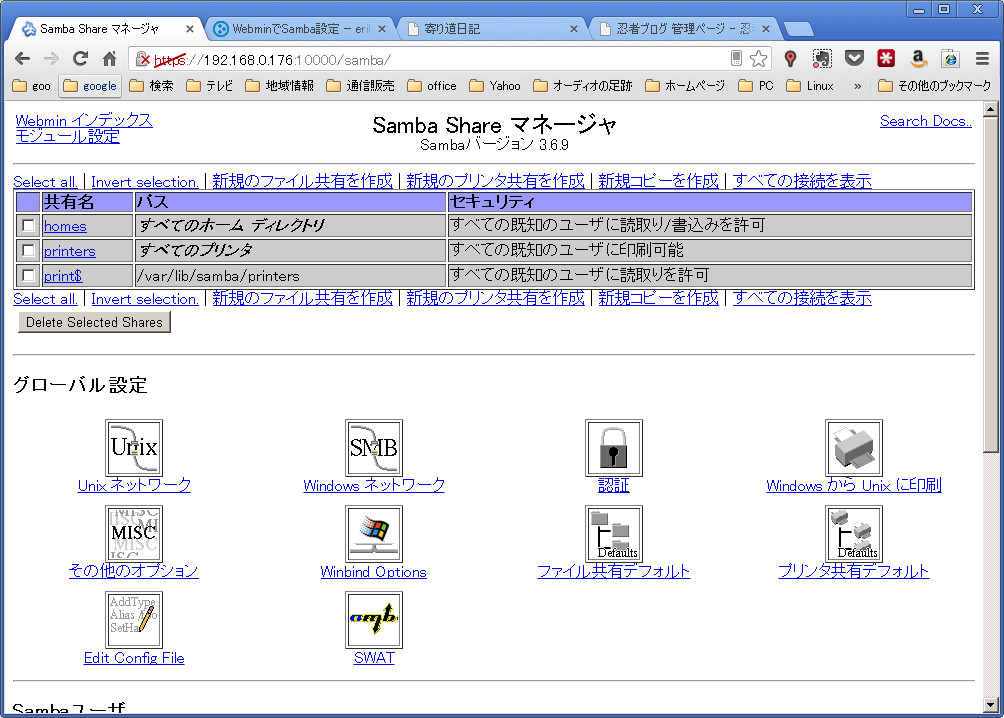Open the print$ share link
This screenshot has width=1004, height=718.
[x=63, y=276]
